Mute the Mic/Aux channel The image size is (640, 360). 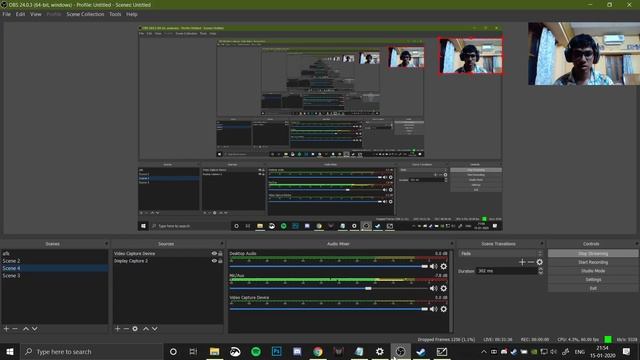pos(433,289)
